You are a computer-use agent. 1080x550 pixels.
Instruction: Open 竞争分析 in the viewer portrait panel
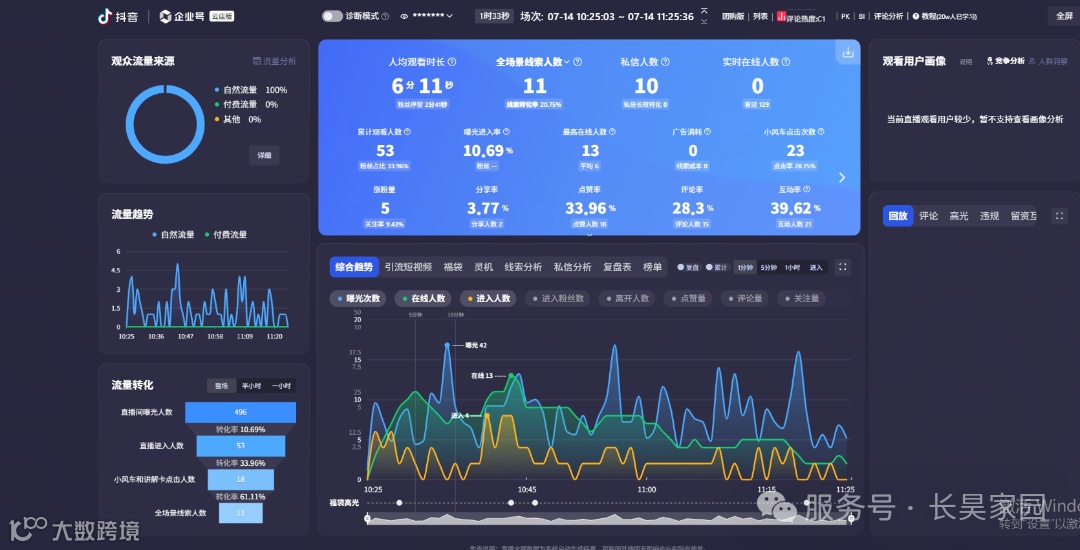point(1006,61)
